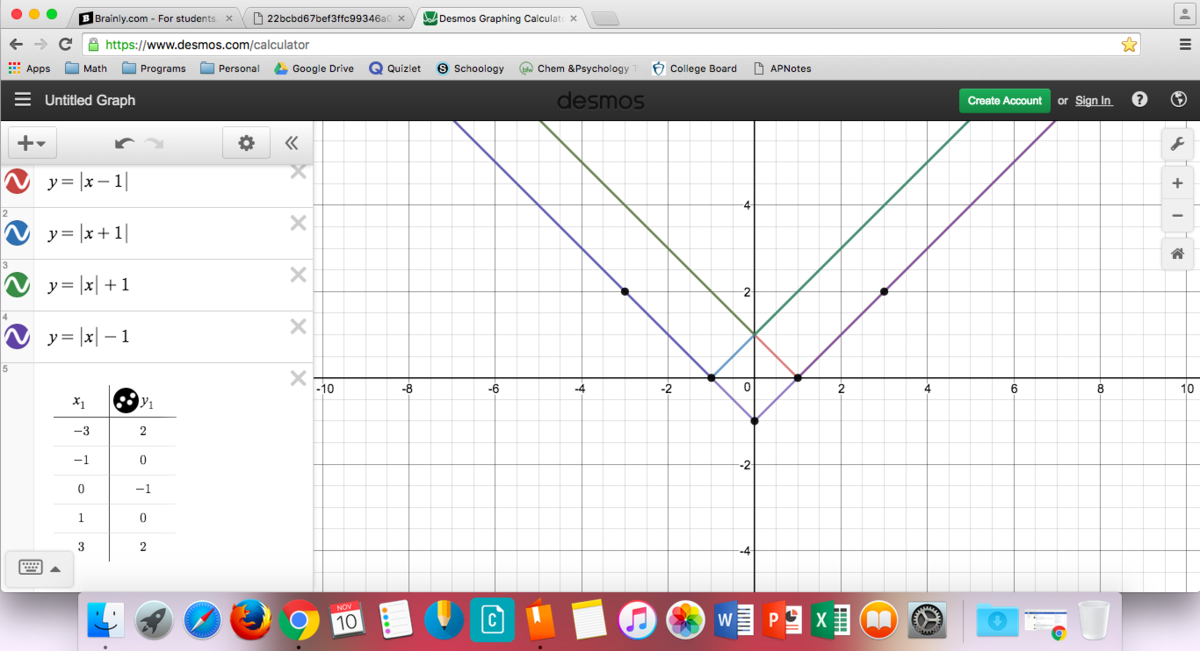Click the Untitled Graph title
Viewport: 1200px width, 651px height.
pyautogui.click(x=90, y=100)
